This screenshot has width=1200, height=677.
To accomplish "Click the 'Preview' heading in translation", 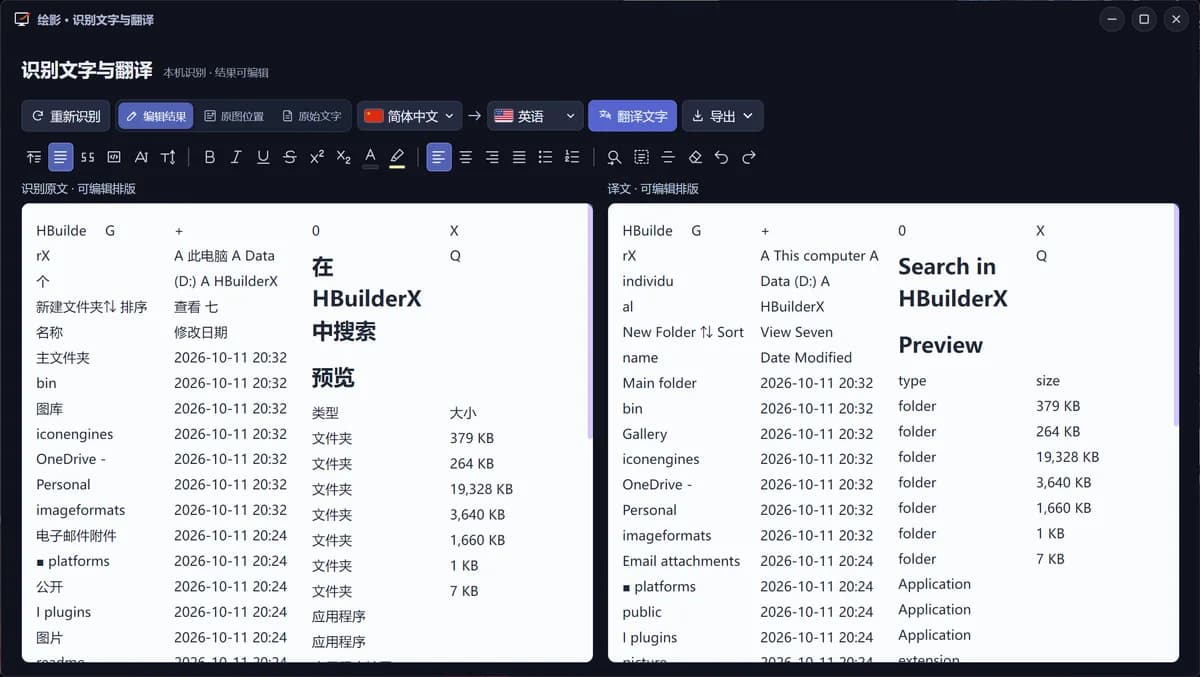I will (940, 345).
